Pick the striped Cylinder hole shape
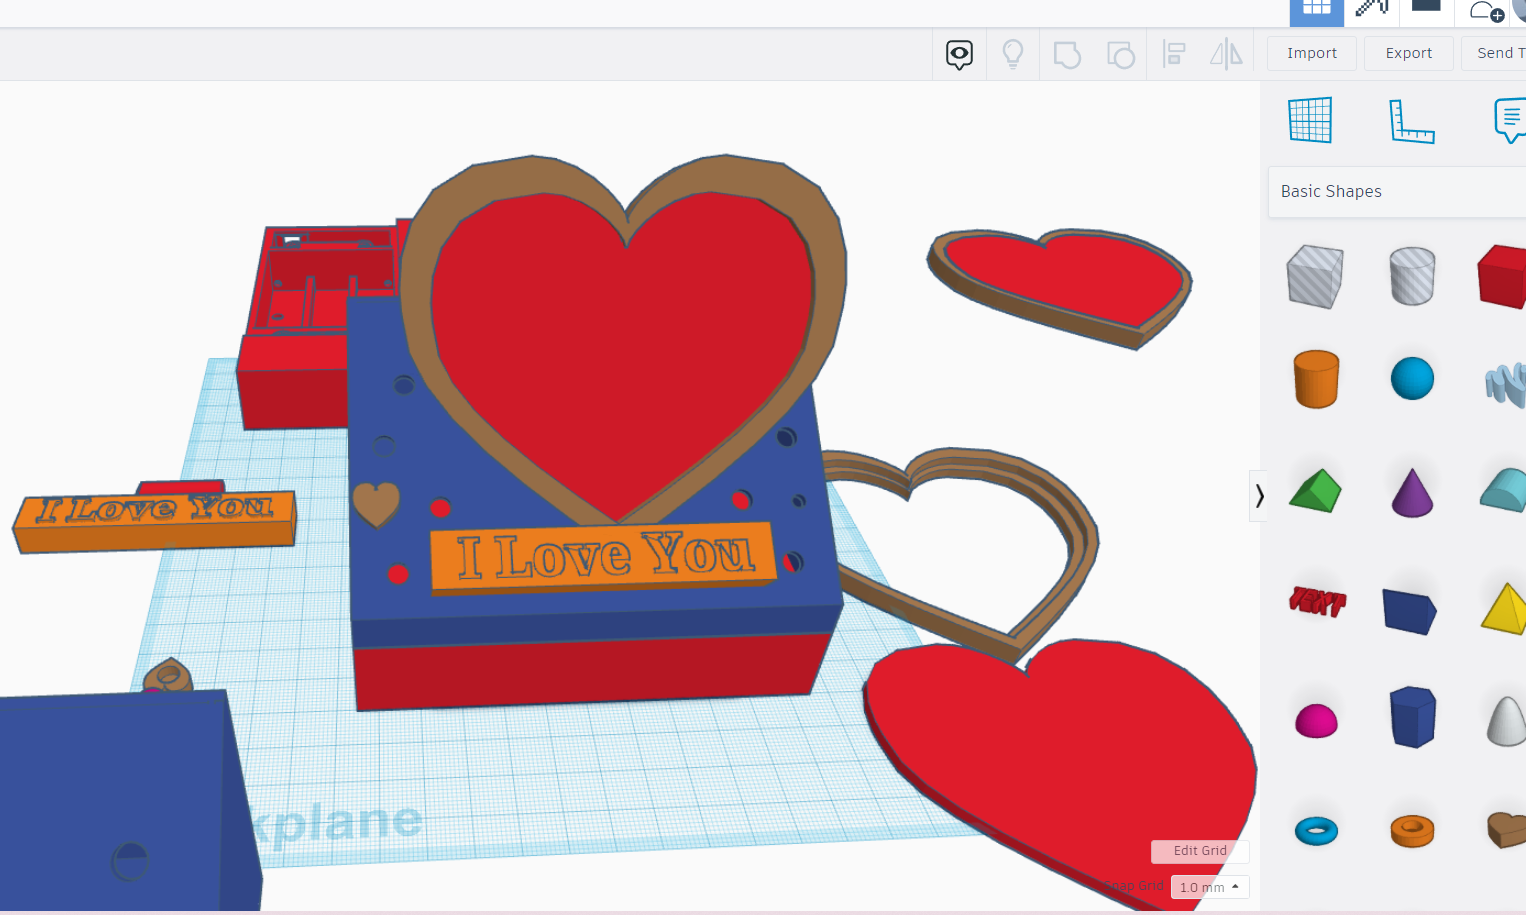 click(1412, 276)
